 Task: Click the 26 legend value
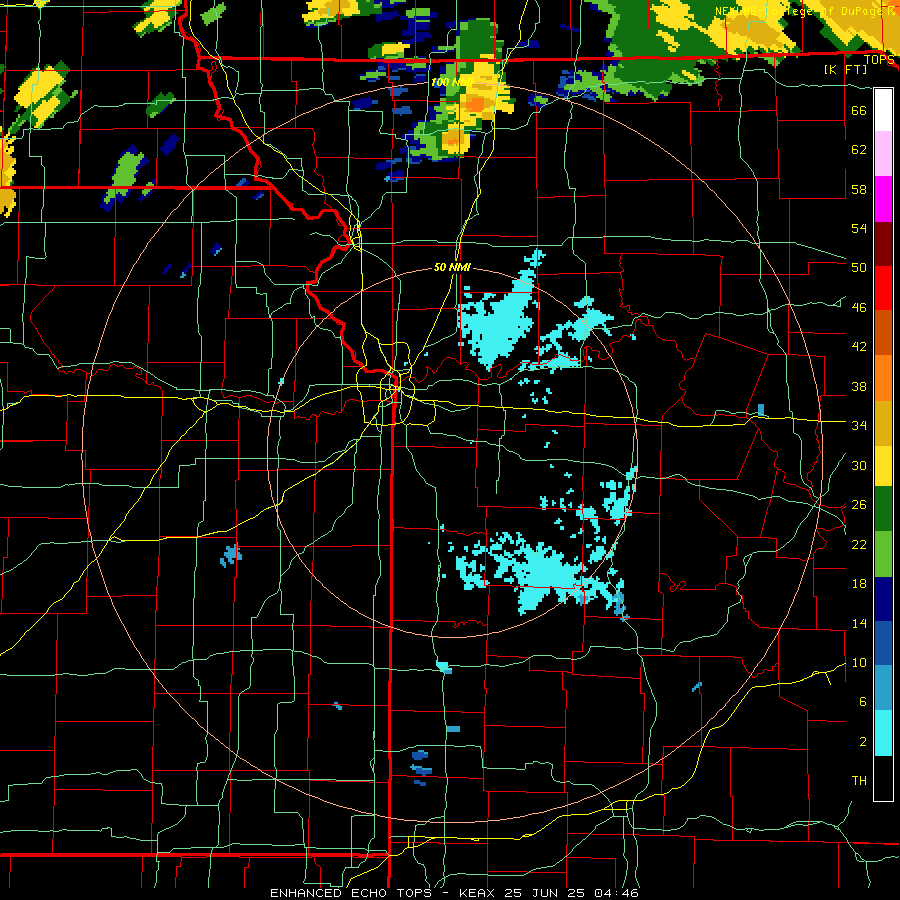859,505
